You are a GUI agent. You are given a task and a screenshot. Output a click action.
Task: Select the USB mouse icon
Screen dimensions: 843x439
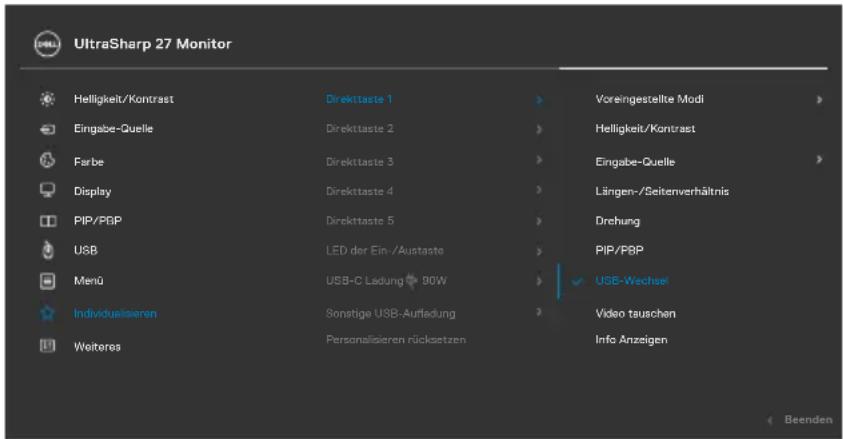47,250
